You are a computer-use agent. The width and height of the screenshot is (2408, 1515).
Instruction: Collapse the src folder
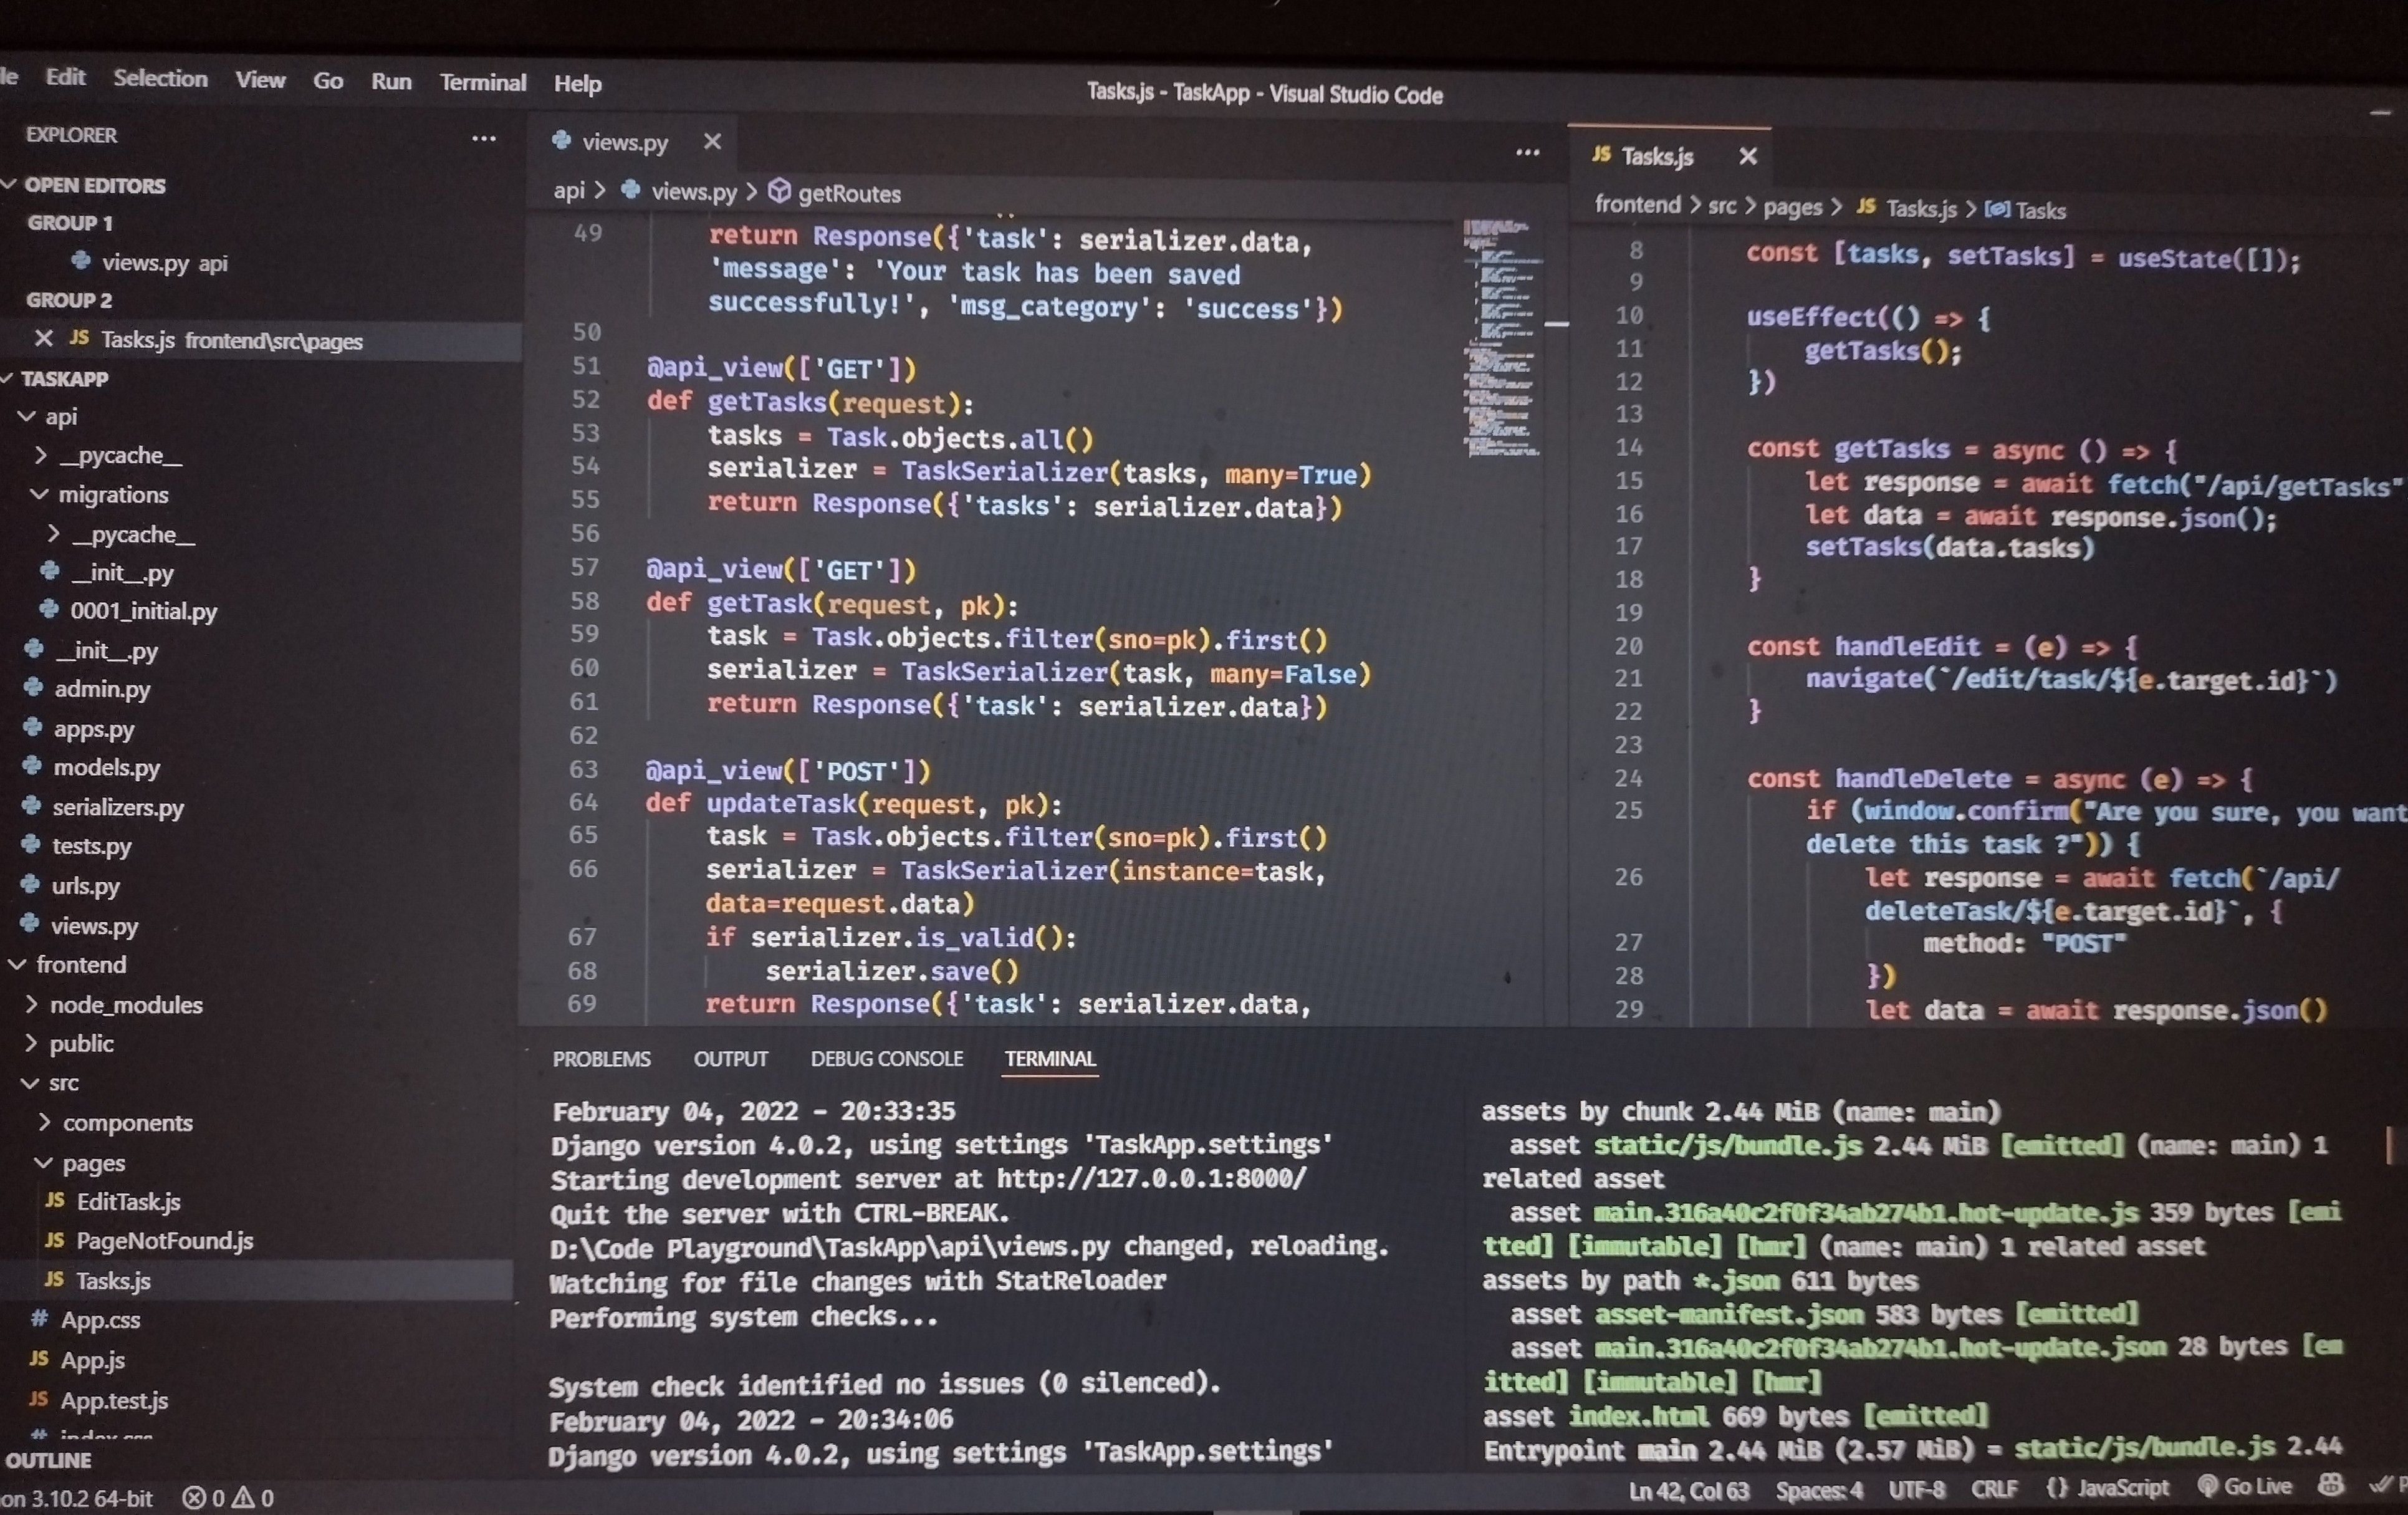click(x=63, y=1082)
